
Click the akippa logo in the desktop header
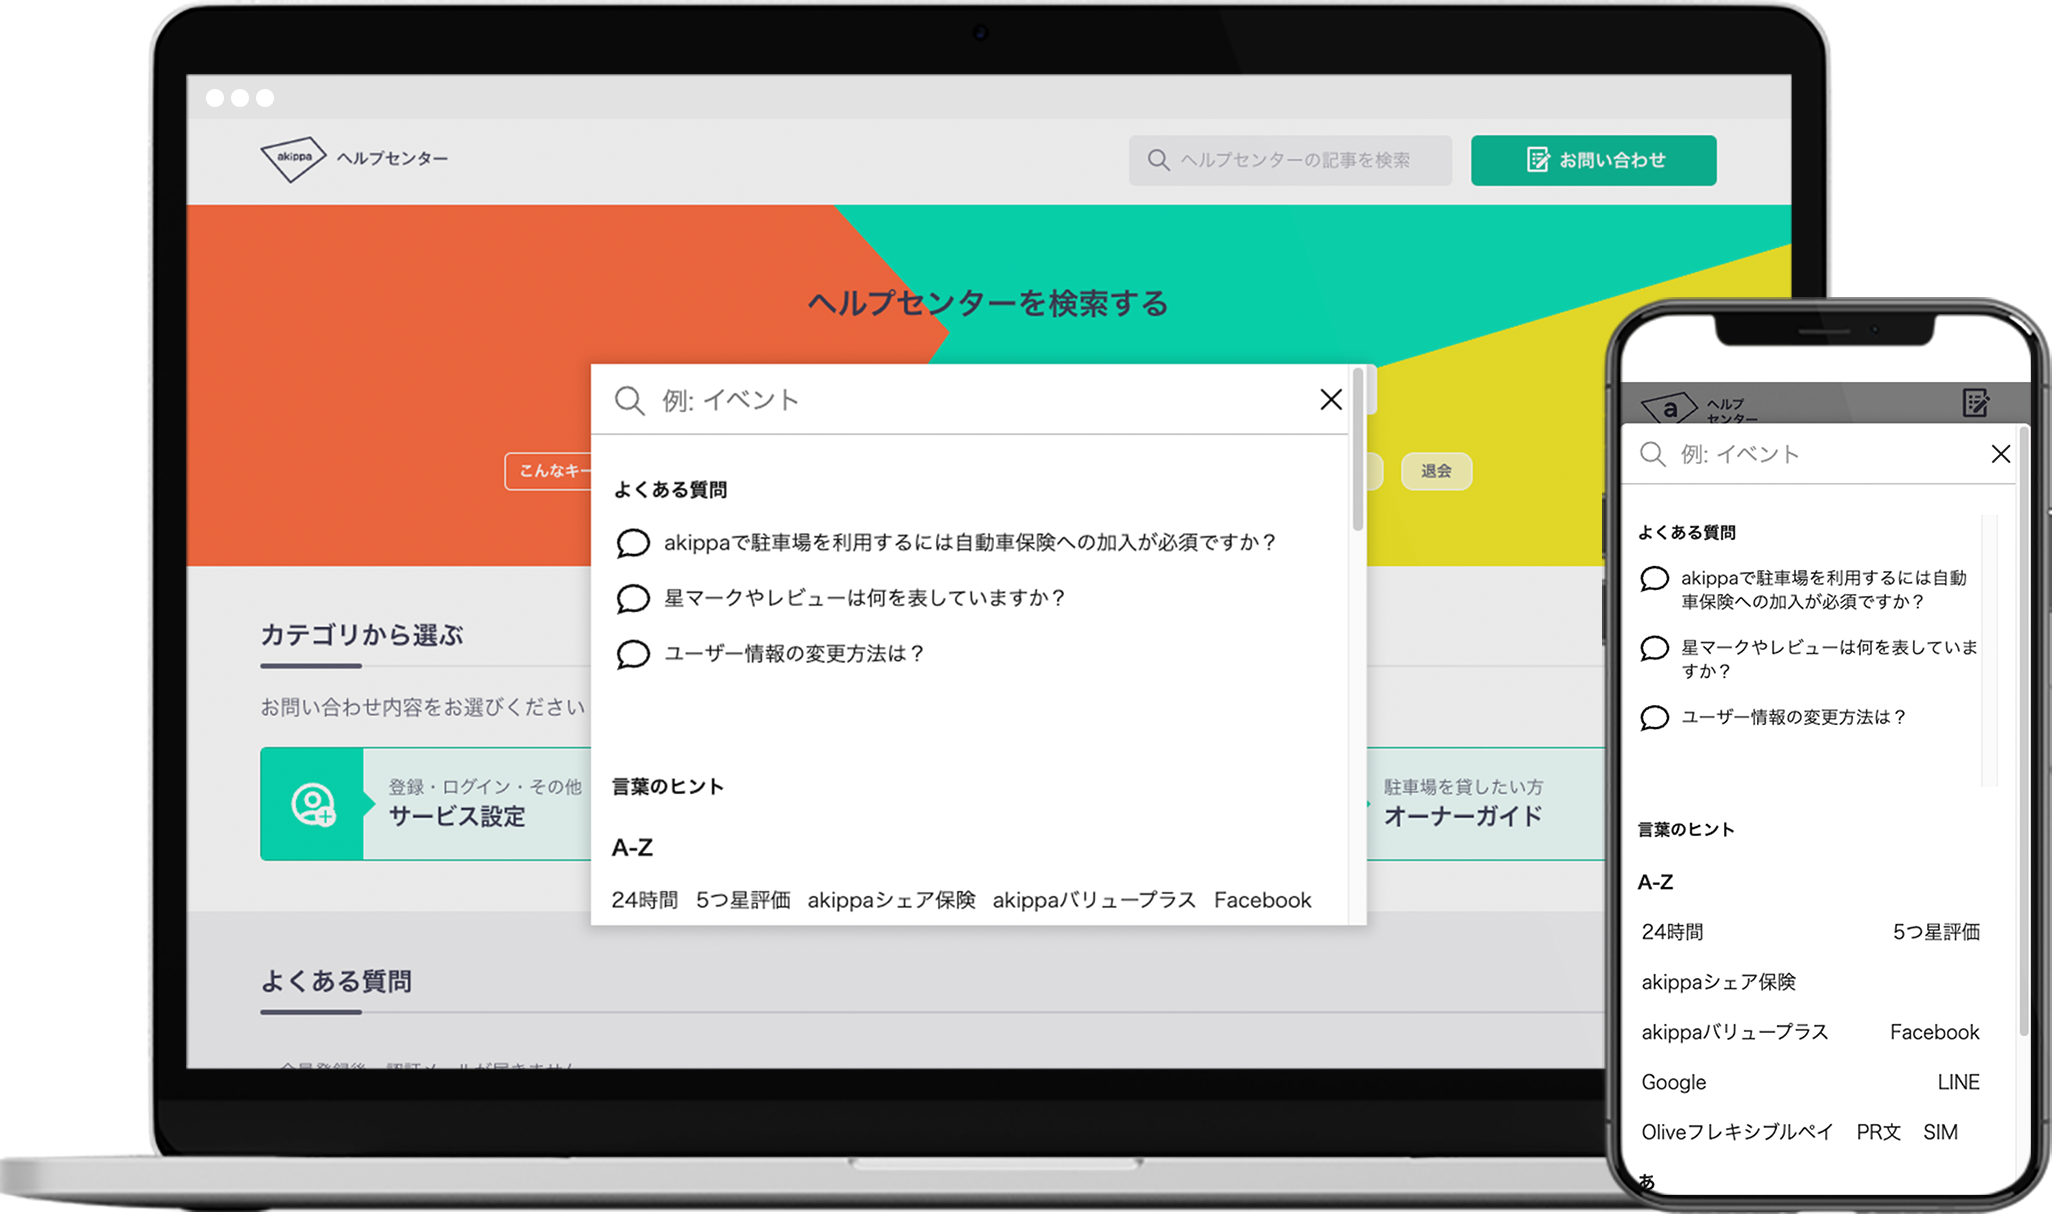pyautogui.click(x=293, y=157)
